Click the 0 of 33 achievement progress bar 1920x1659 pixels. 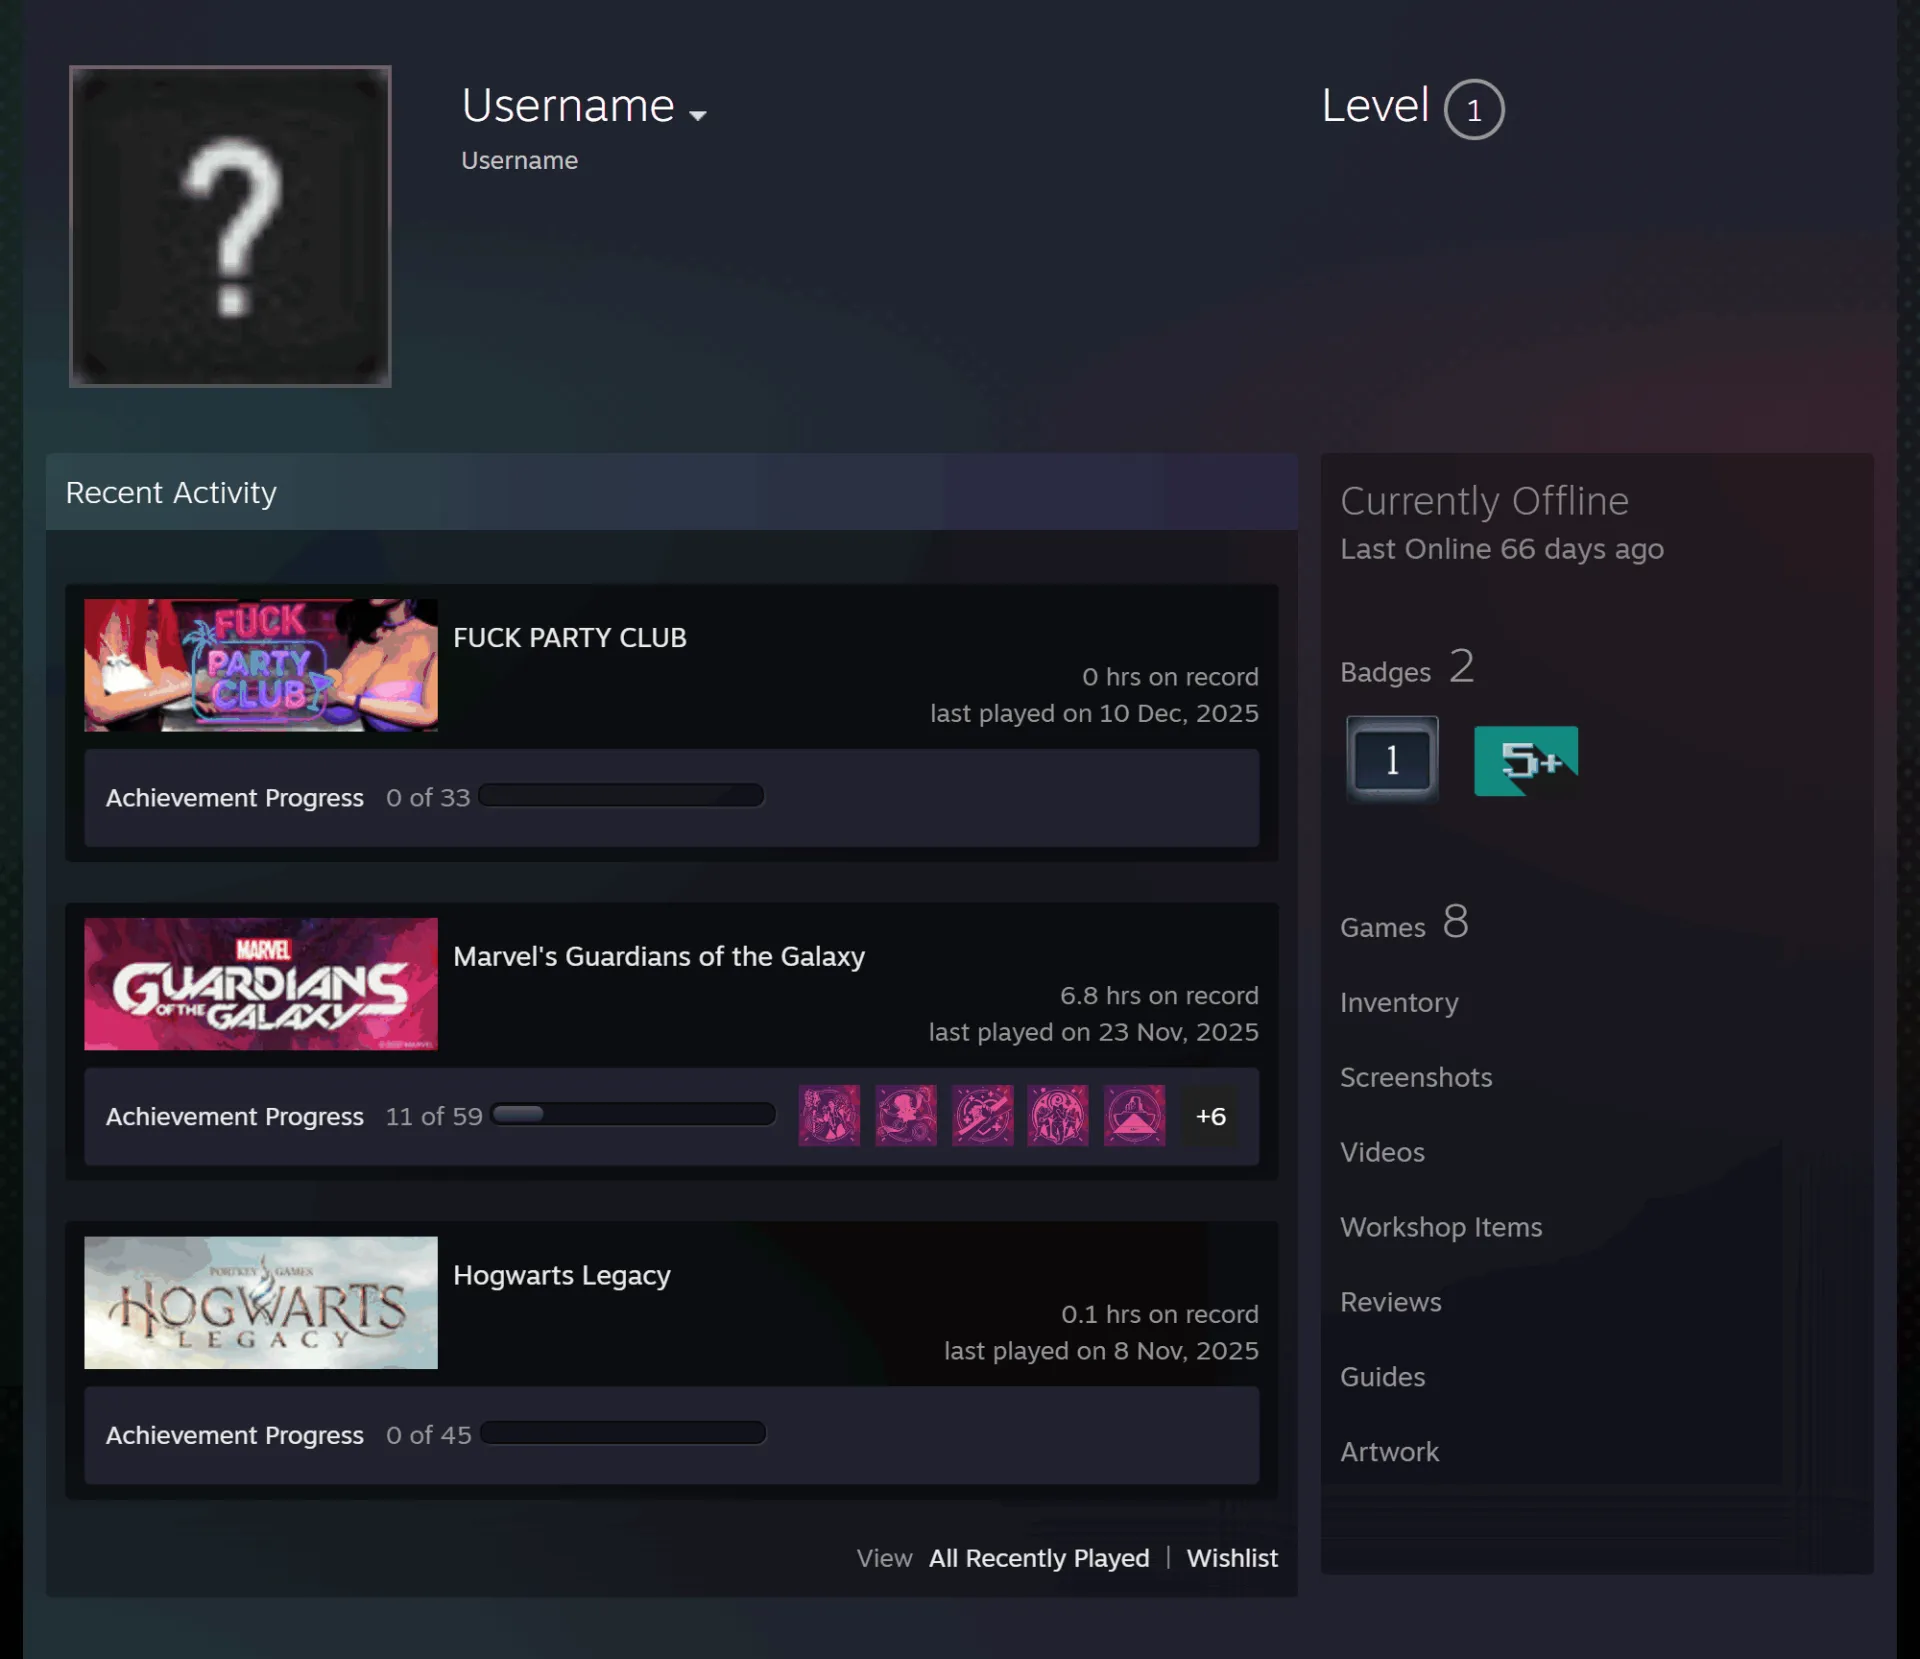pyautogui.click(x=621, y=796)
